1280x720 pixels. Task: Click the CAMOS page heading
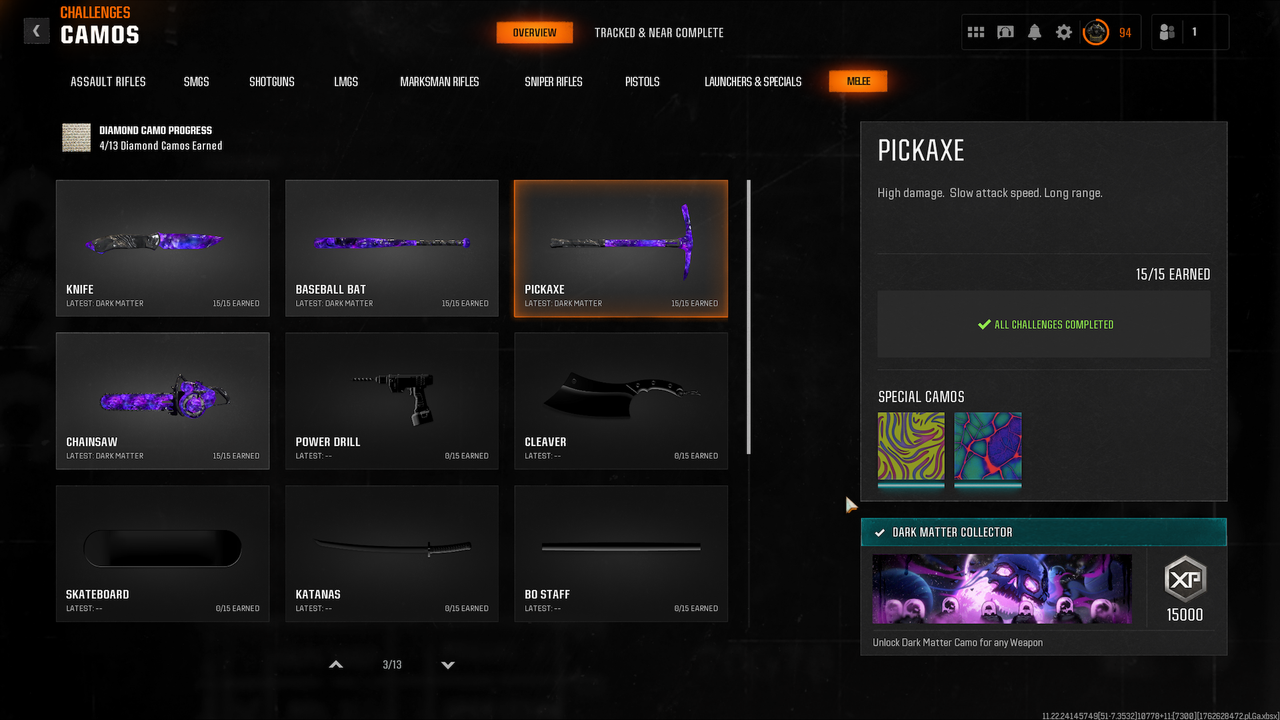click(x=100, y=35)
